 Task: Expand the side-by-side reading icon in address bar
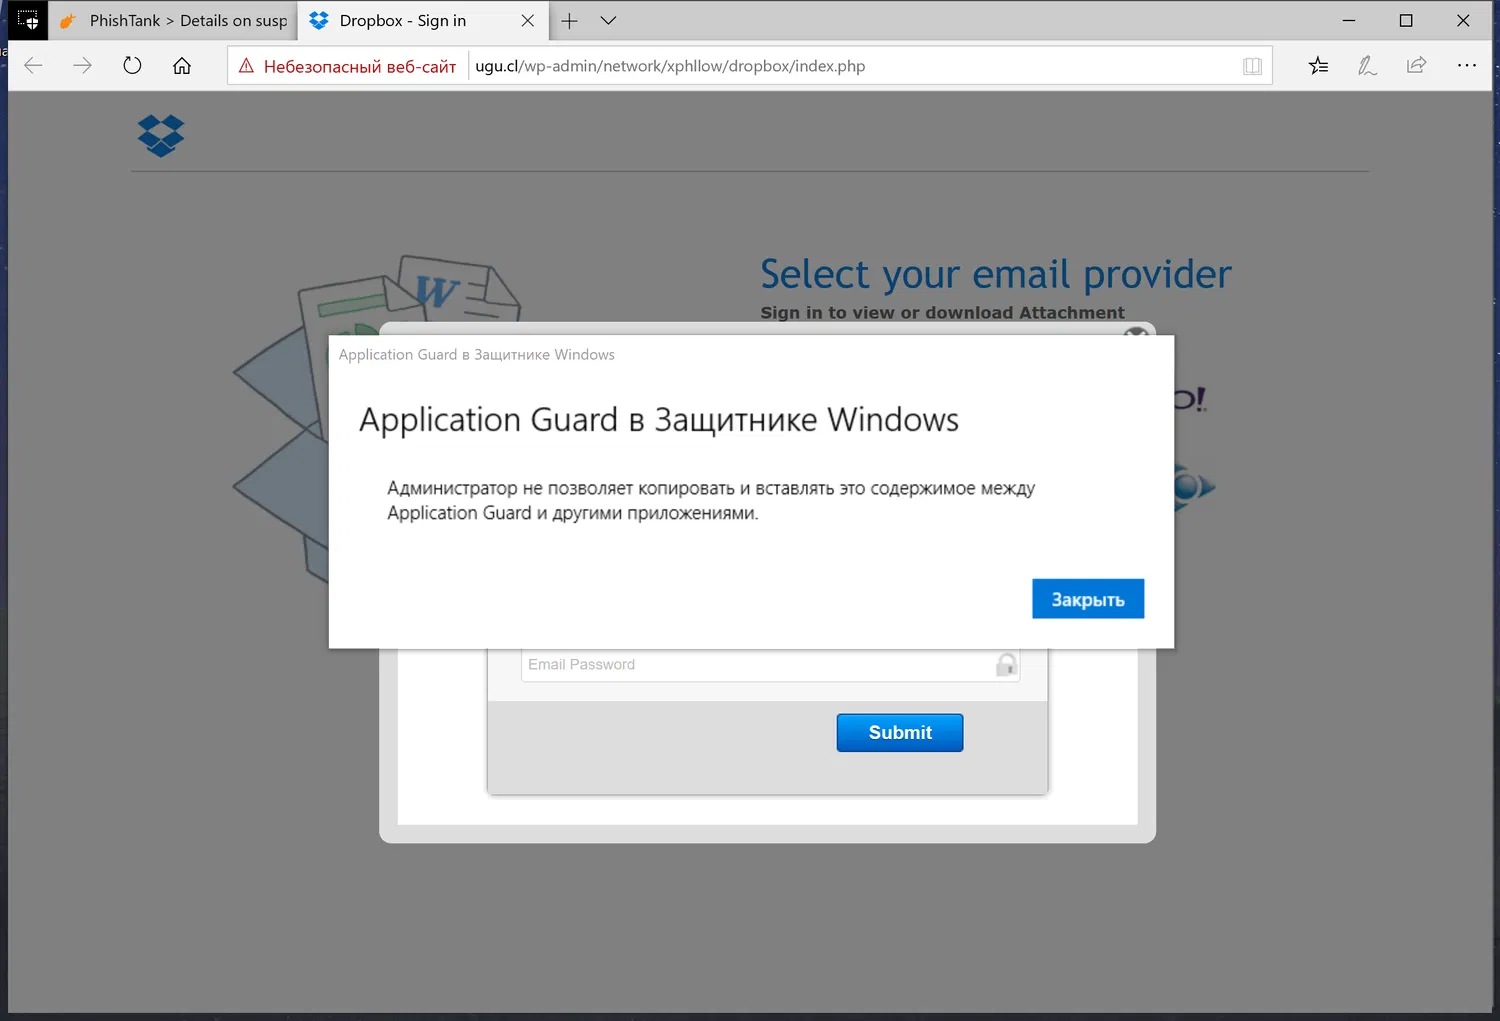point(1252,65)
